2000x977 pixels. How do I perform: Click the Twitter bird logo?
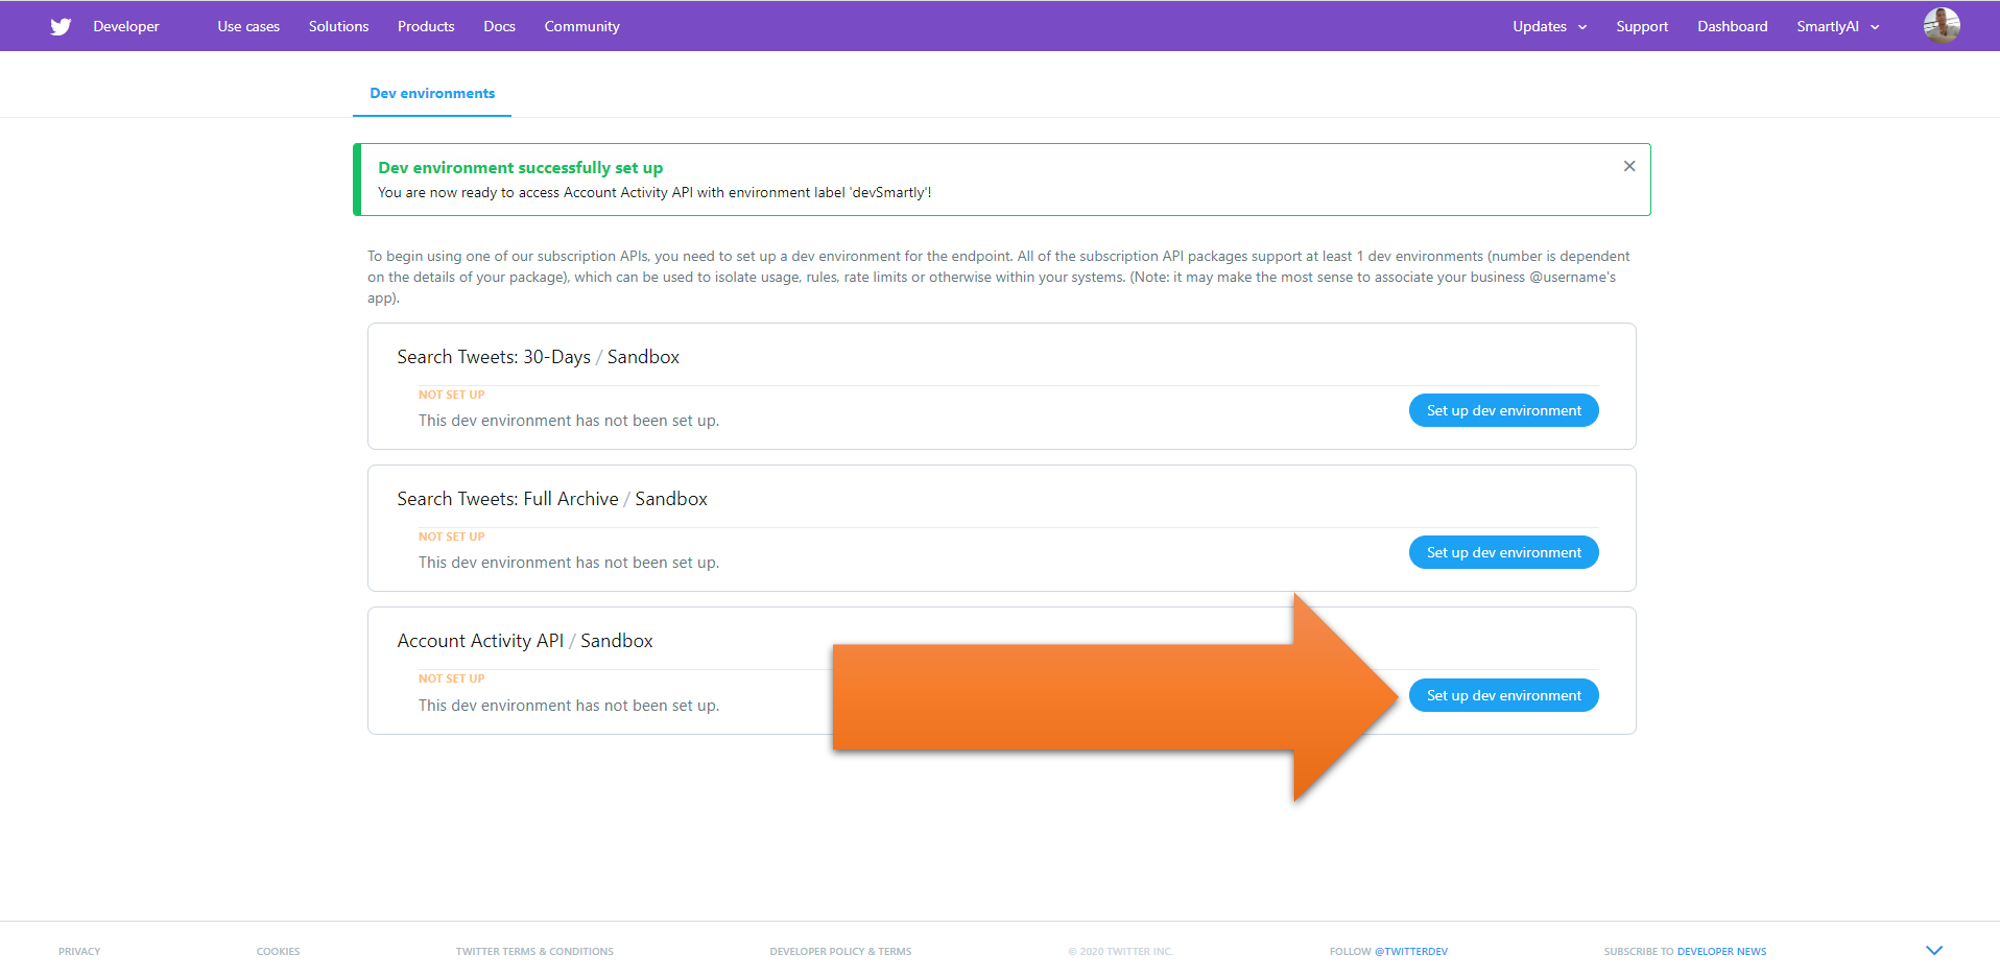click(x=61, y=27)
